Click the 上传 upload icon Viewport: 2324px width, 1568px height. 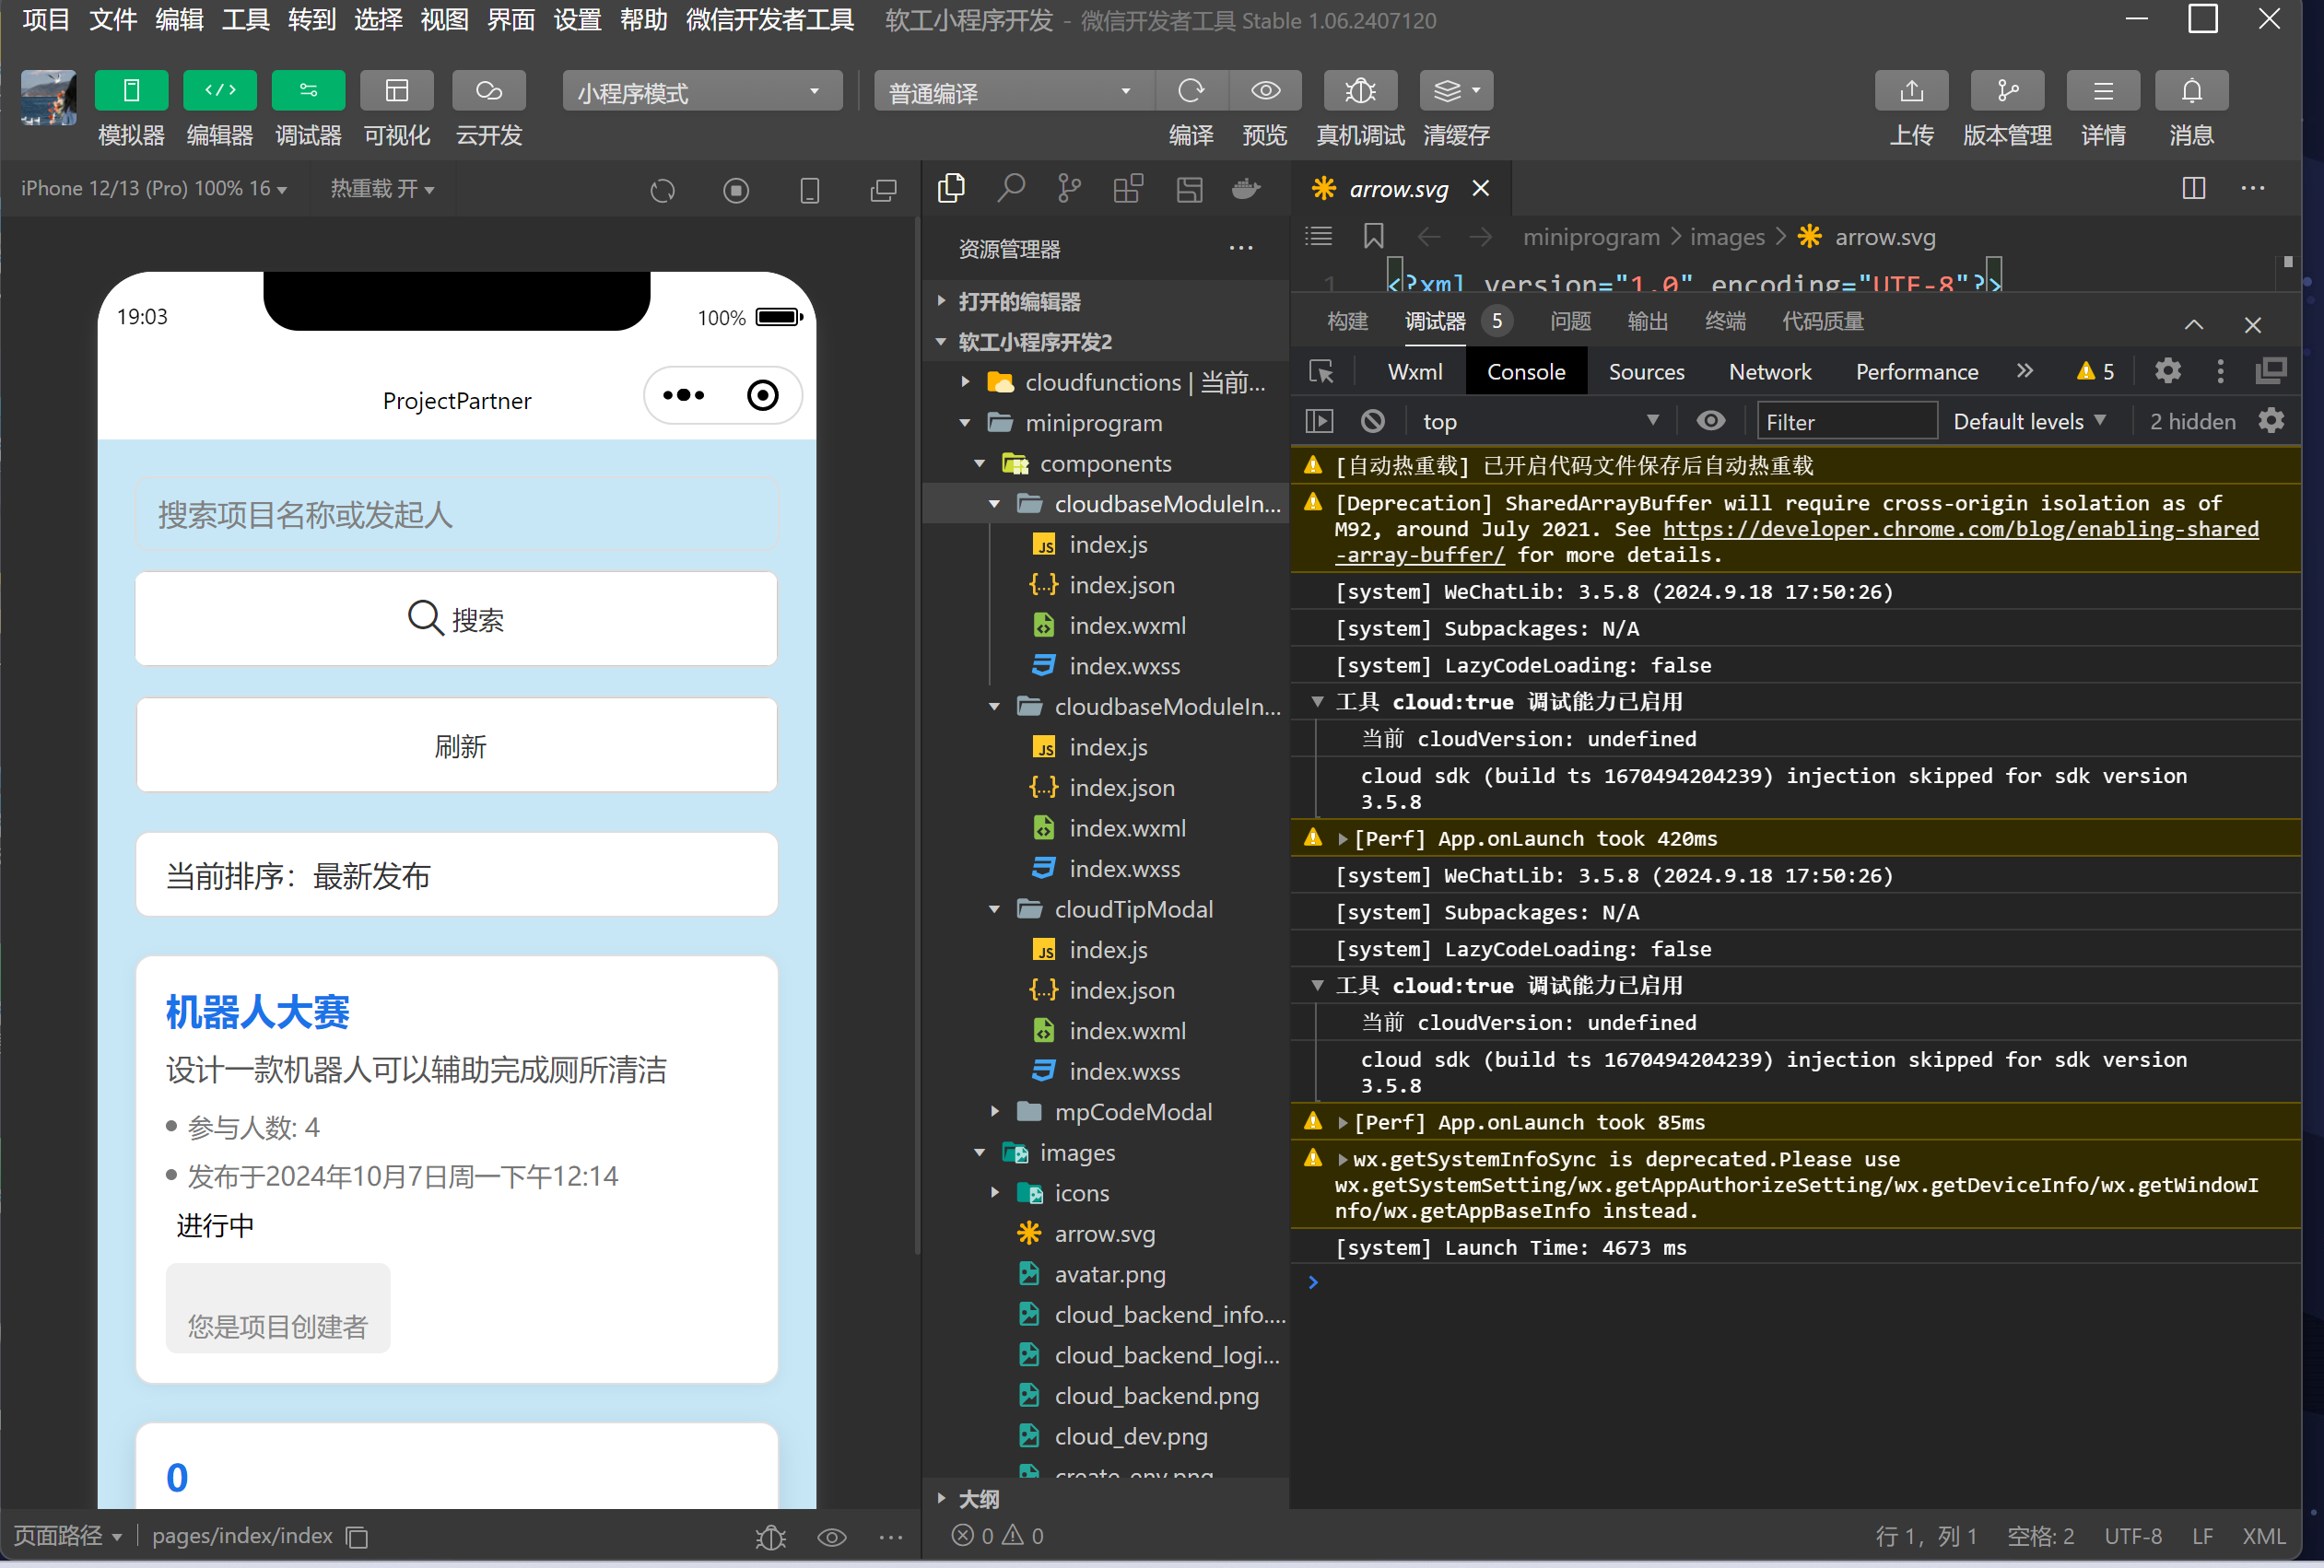[x=1910, y=91]
